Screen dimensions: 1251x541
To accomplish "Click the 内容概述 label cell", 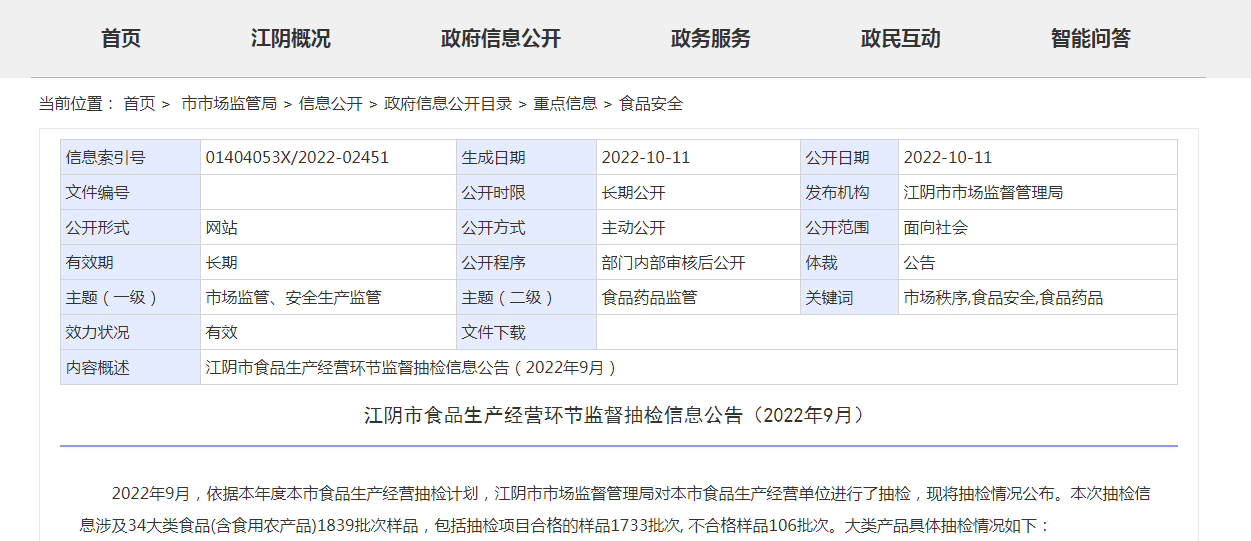I will click(131, 367).
